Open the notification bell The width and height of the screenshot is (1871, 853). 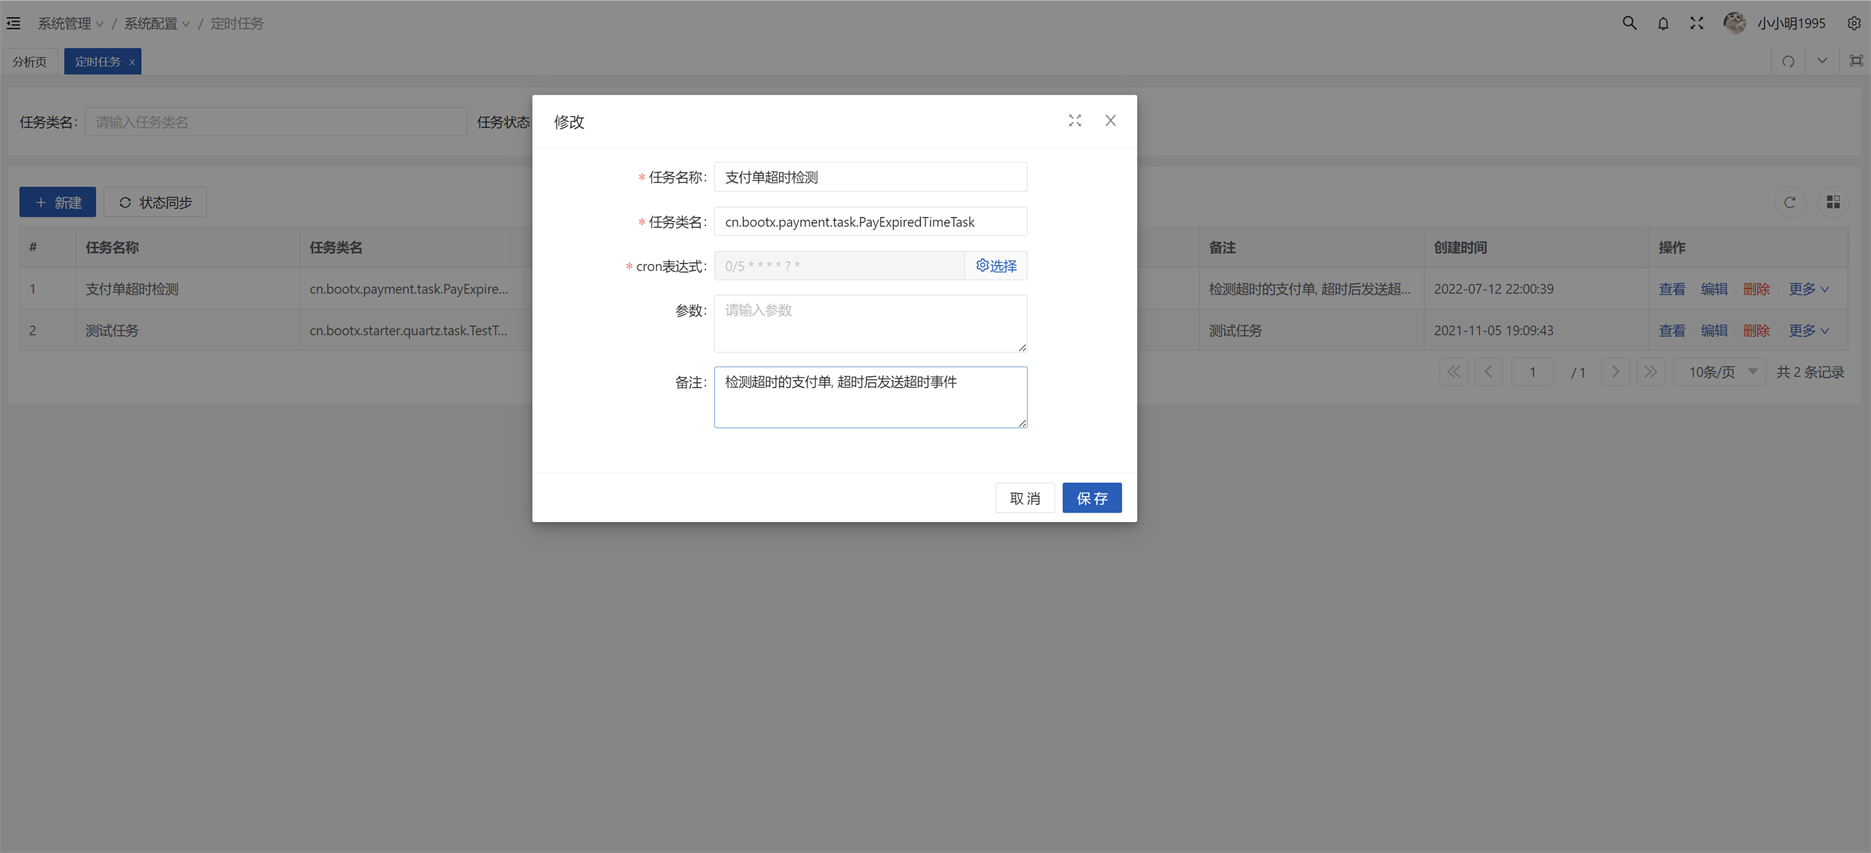tap(1663, 23)
